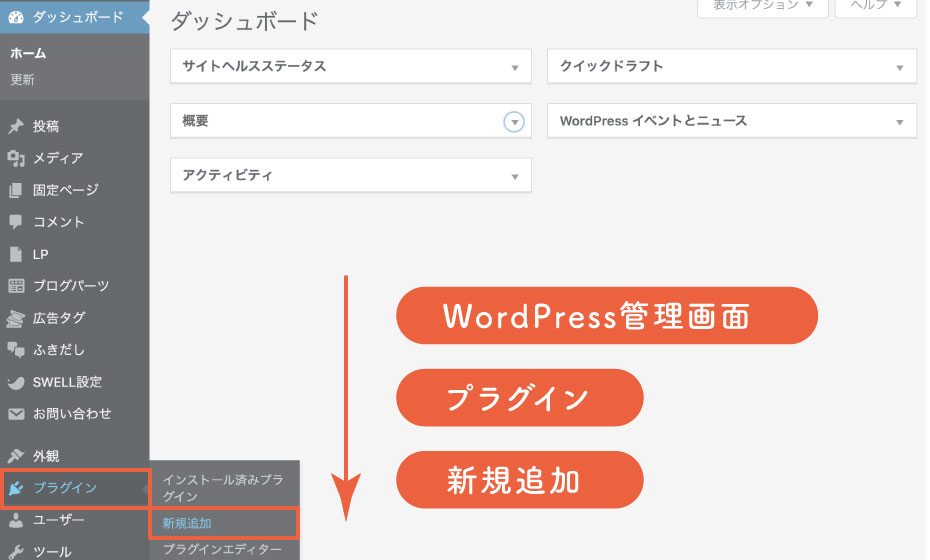The width and height of the screenshot is (930, 560).
Task: Click the pushpin icon next to 投稿
Action: pos(16,126)
